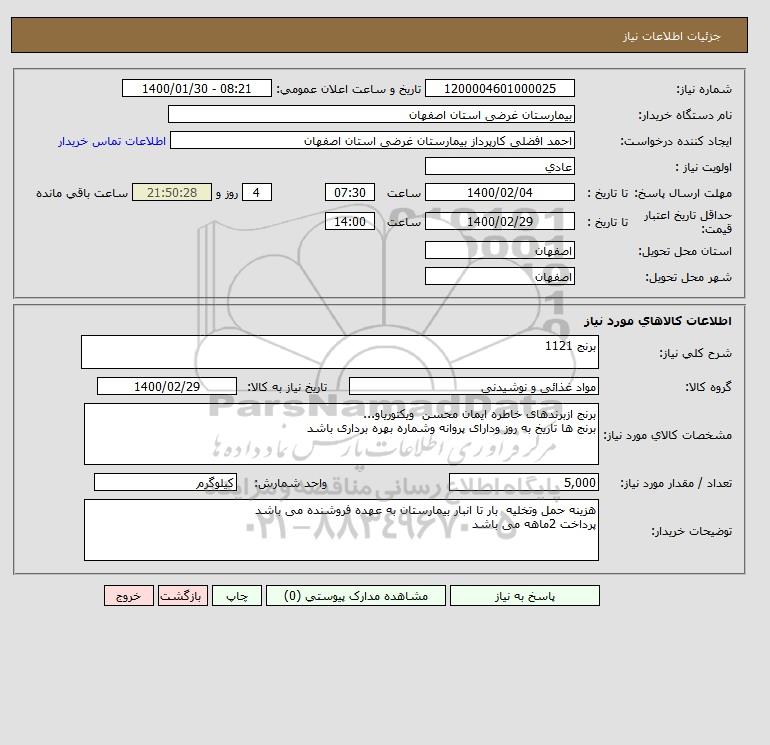Click label مشخصات کالای مورد نیاز

tap(667, 435)
